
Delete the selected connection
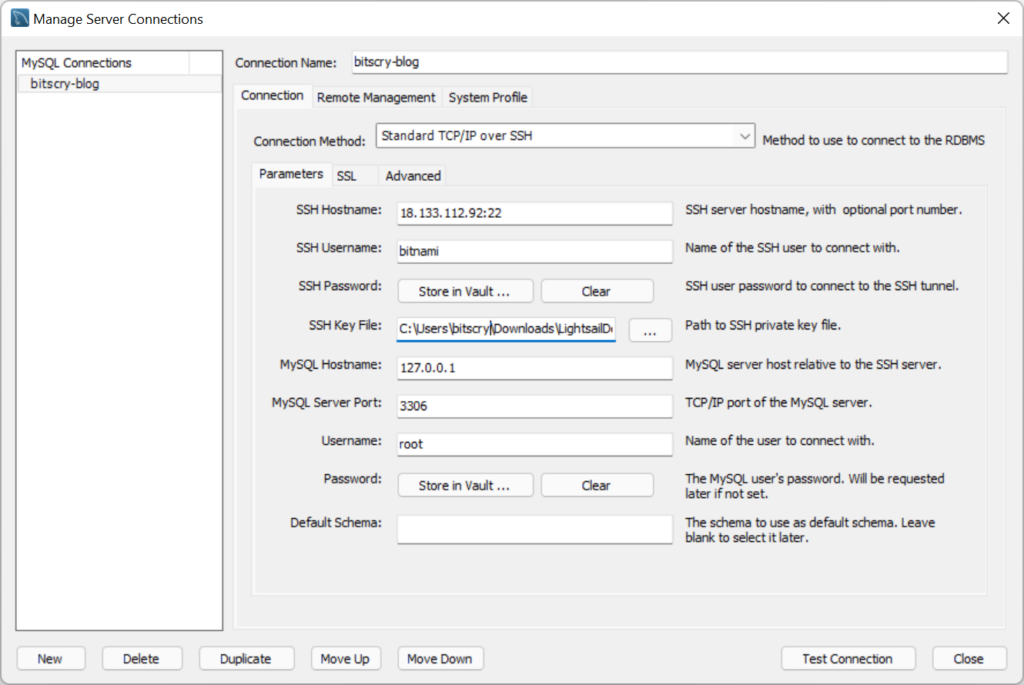[142, 658]
